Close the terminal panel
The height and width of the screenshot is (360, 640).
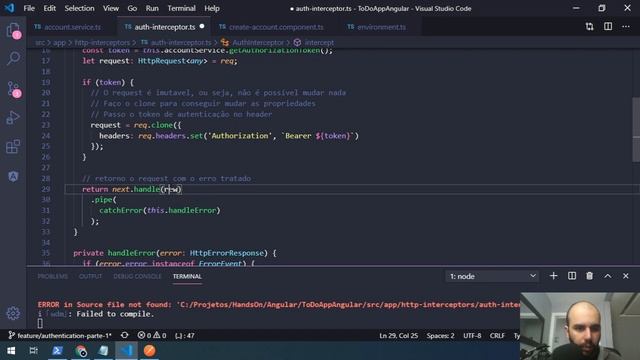coord(626,276)
